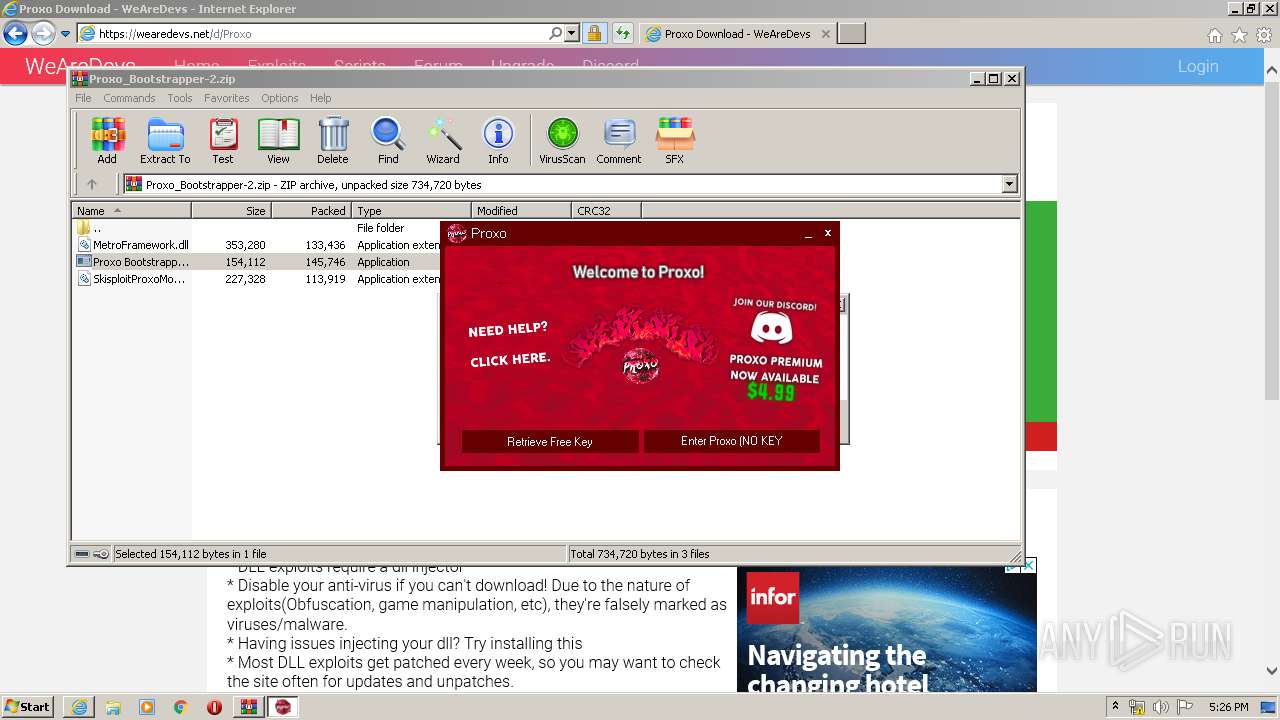
Task: Sort by the Size column header
Action: [x=232, y=211]
